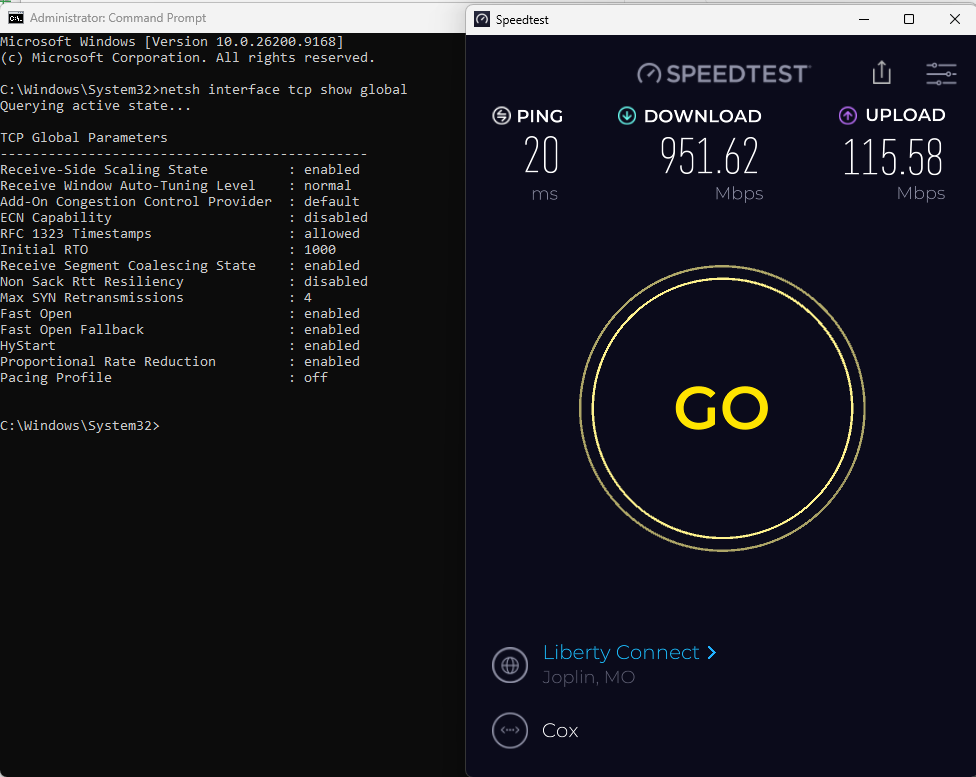Click the DOWNLOAD label
Viewport: 976px width, 777px height.
pyautogui.click(x=702, y=116)
